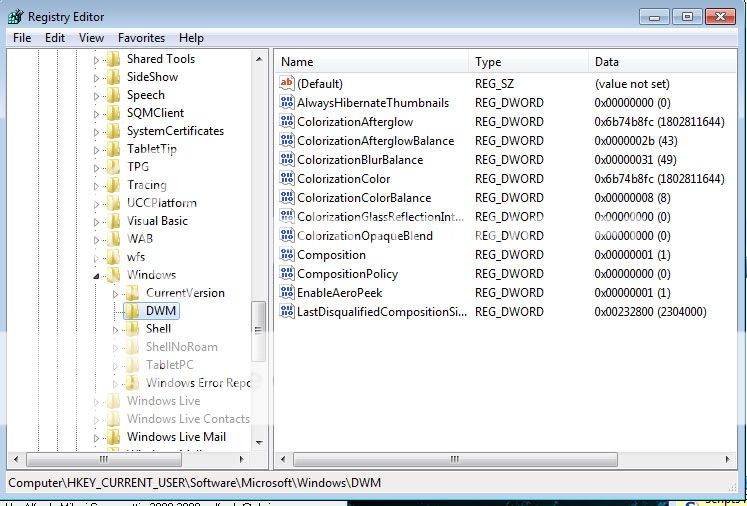Expand the CurrentVersion key arrow

[115, 293]
